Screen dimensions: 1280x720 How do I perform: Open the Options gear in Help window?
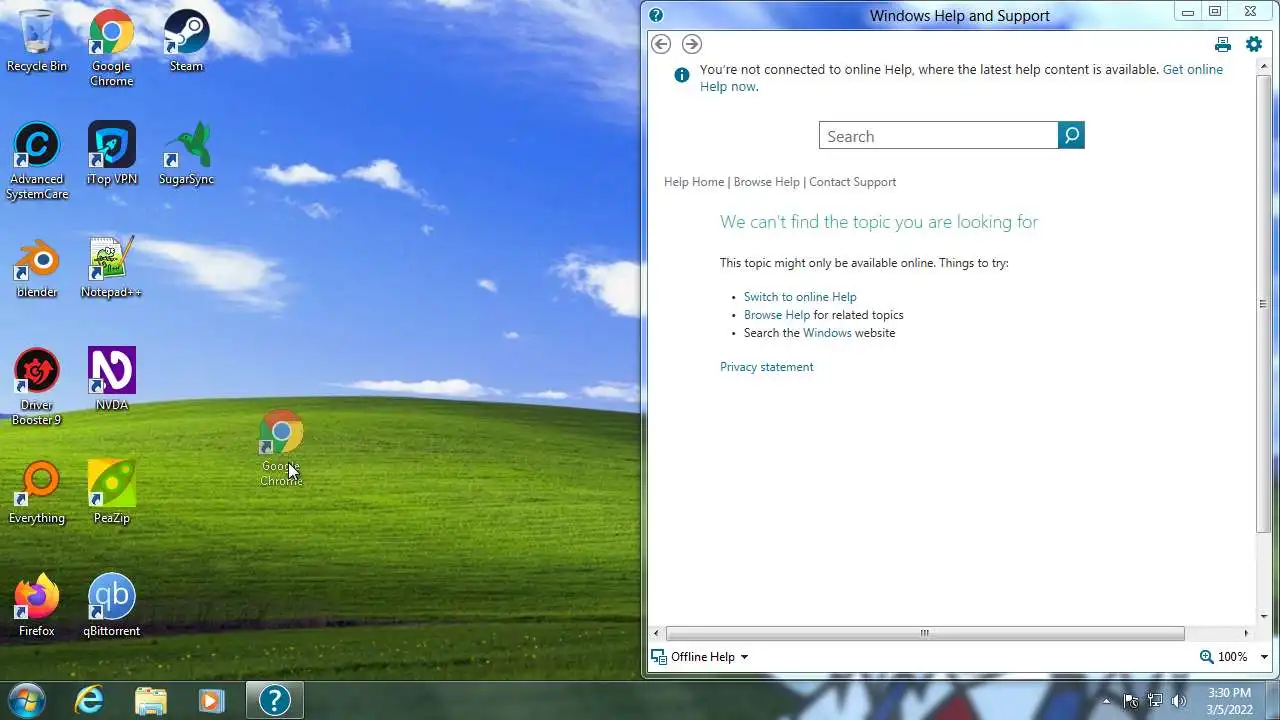click(x=1254, y=44)
